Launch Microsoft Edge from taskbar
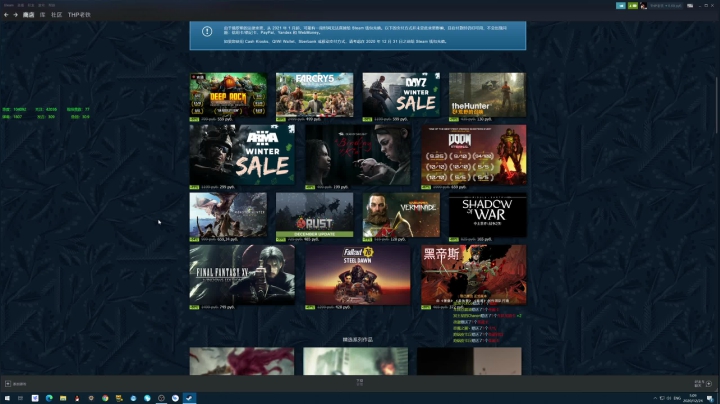 coord(49,398)
